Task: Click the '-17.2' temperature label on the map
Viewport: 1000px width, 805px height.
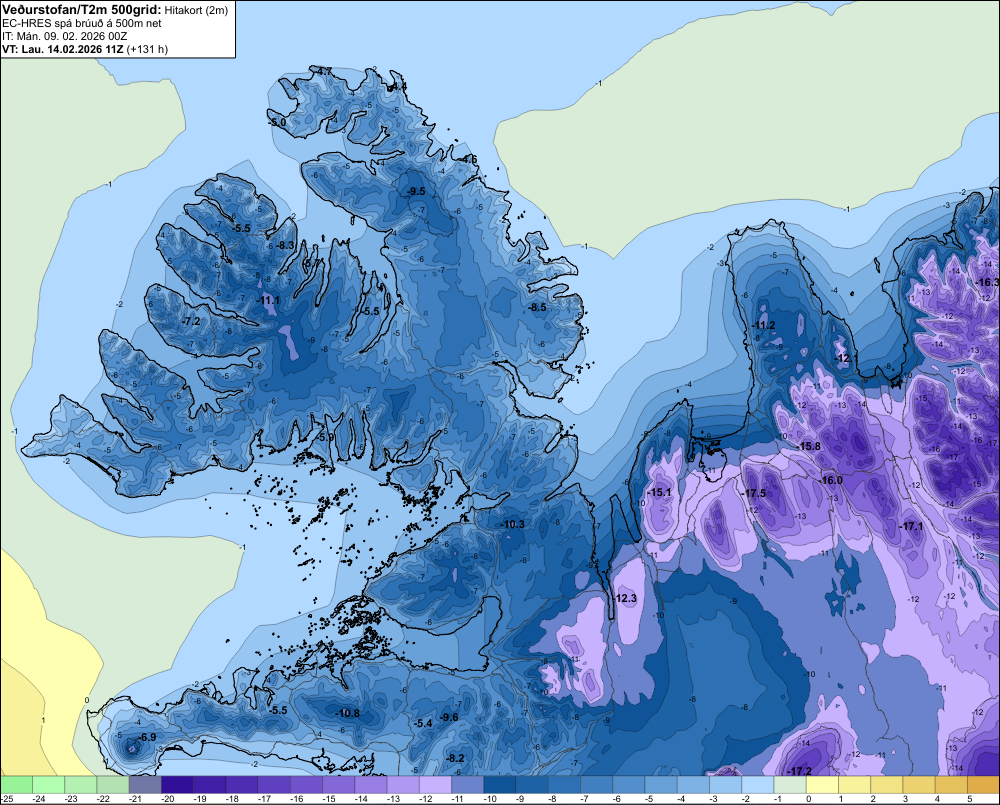Action: (799, 771)
